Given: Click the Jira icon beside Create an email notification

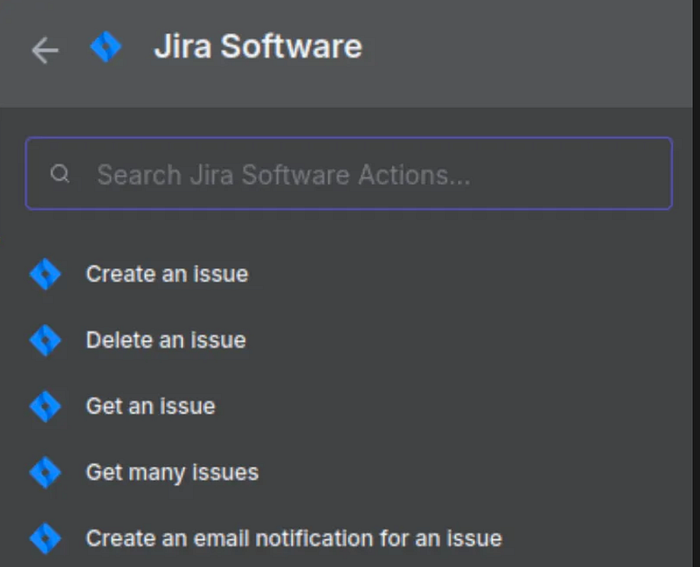Looking at the screenshot, I should (x=45, y=538).
